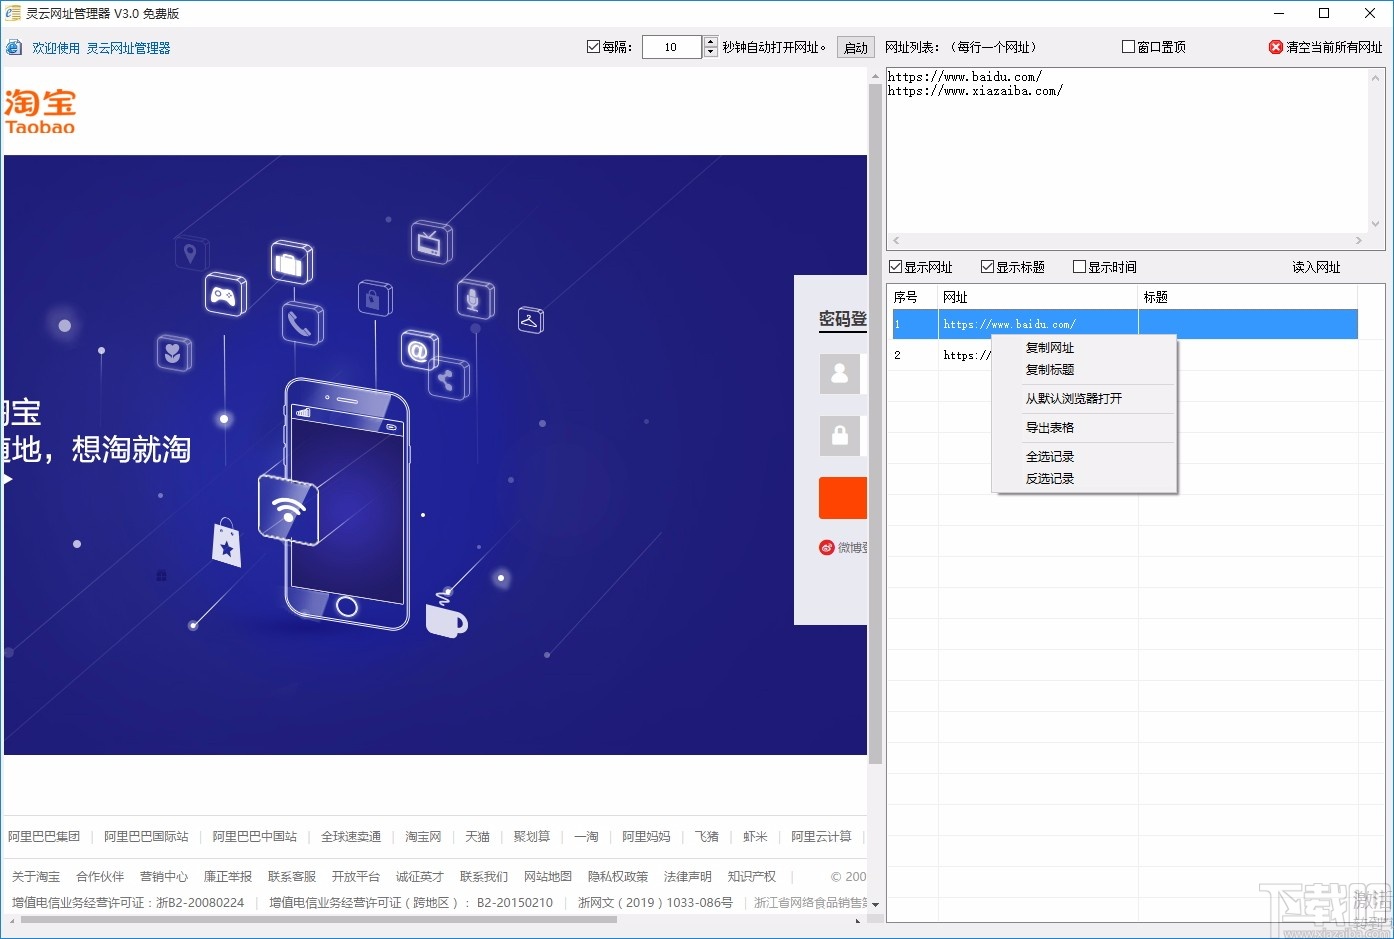Click the red Weibo icon
This screenshot has width=1394, height=939.
click(827, 547)
